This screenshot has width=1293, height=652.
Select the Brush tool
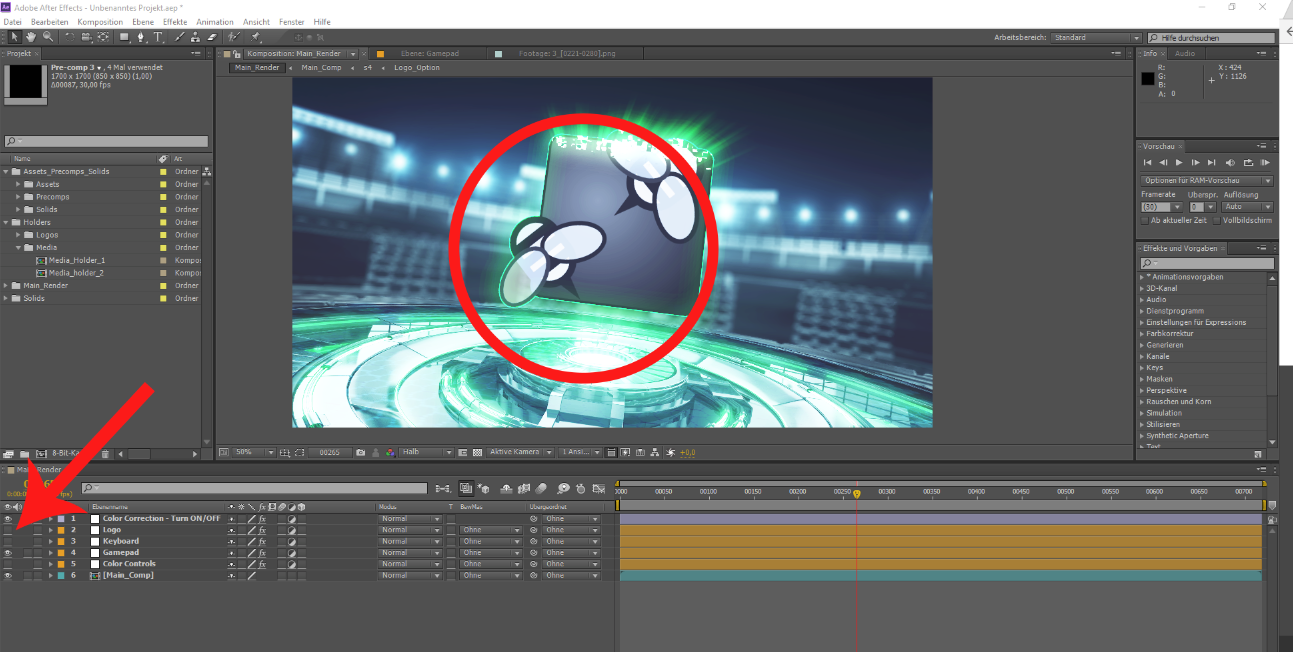180,37
